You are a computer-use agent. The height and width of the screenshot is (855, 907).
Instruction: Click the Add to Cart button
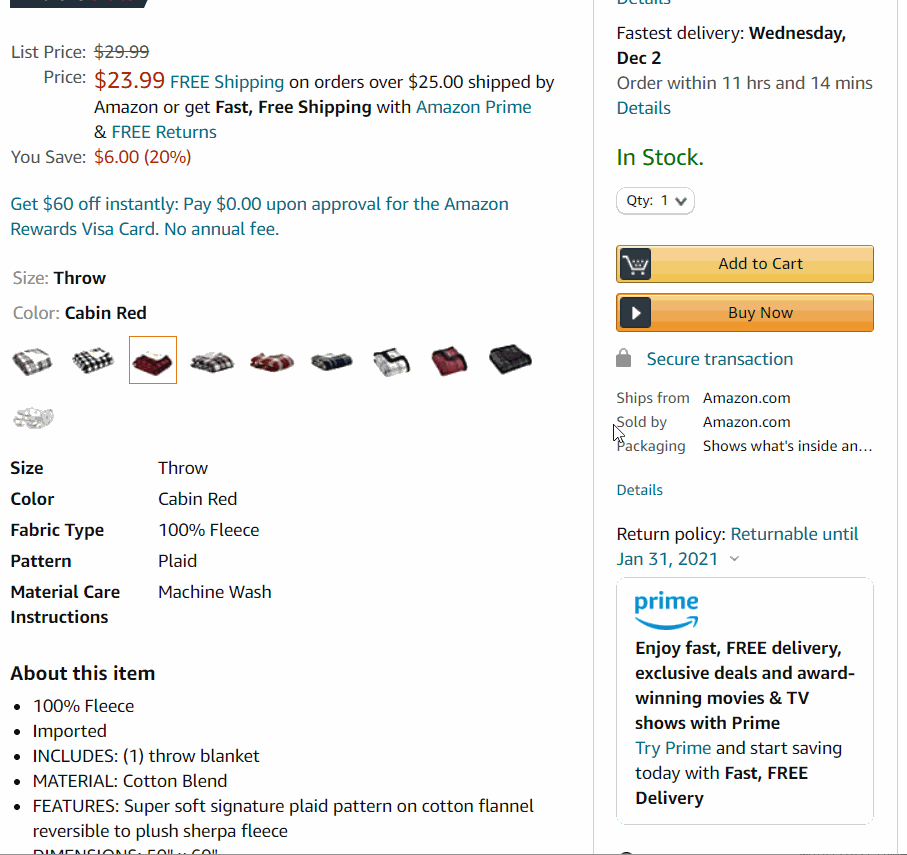(x=744, y=264)
